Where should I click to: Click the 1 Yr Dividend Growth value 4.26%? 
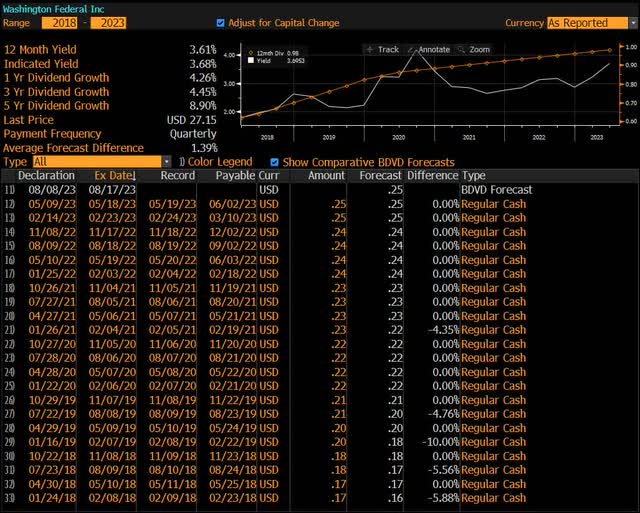[203, 78]
